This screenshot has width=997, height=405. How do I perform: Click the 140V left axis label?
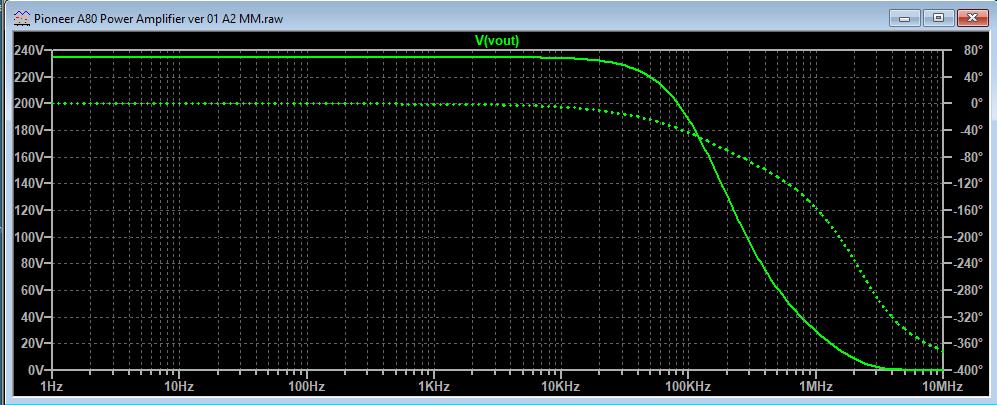point(29,184)
